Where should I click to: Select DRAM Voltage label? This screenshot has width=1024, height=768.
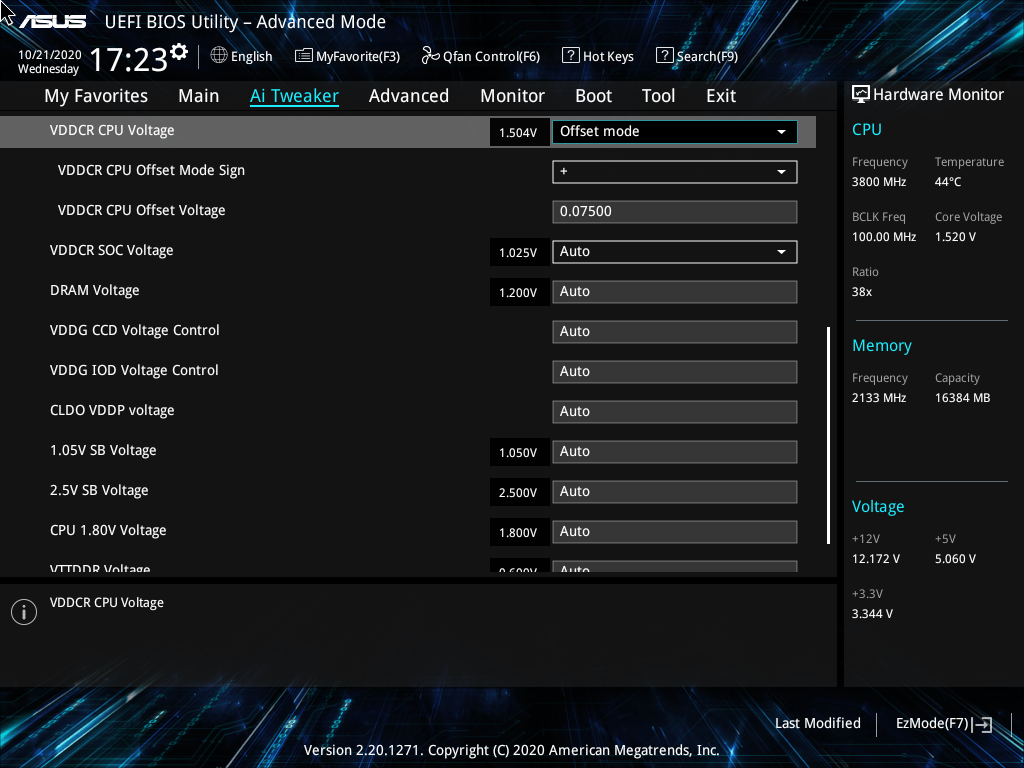pos(95,291)
